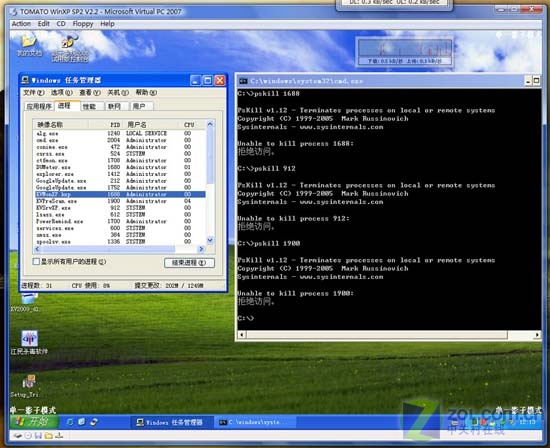550x448 pixels.
Task: Switch to the 联网 (Networking) tab
Action: (x=117, y=106)
